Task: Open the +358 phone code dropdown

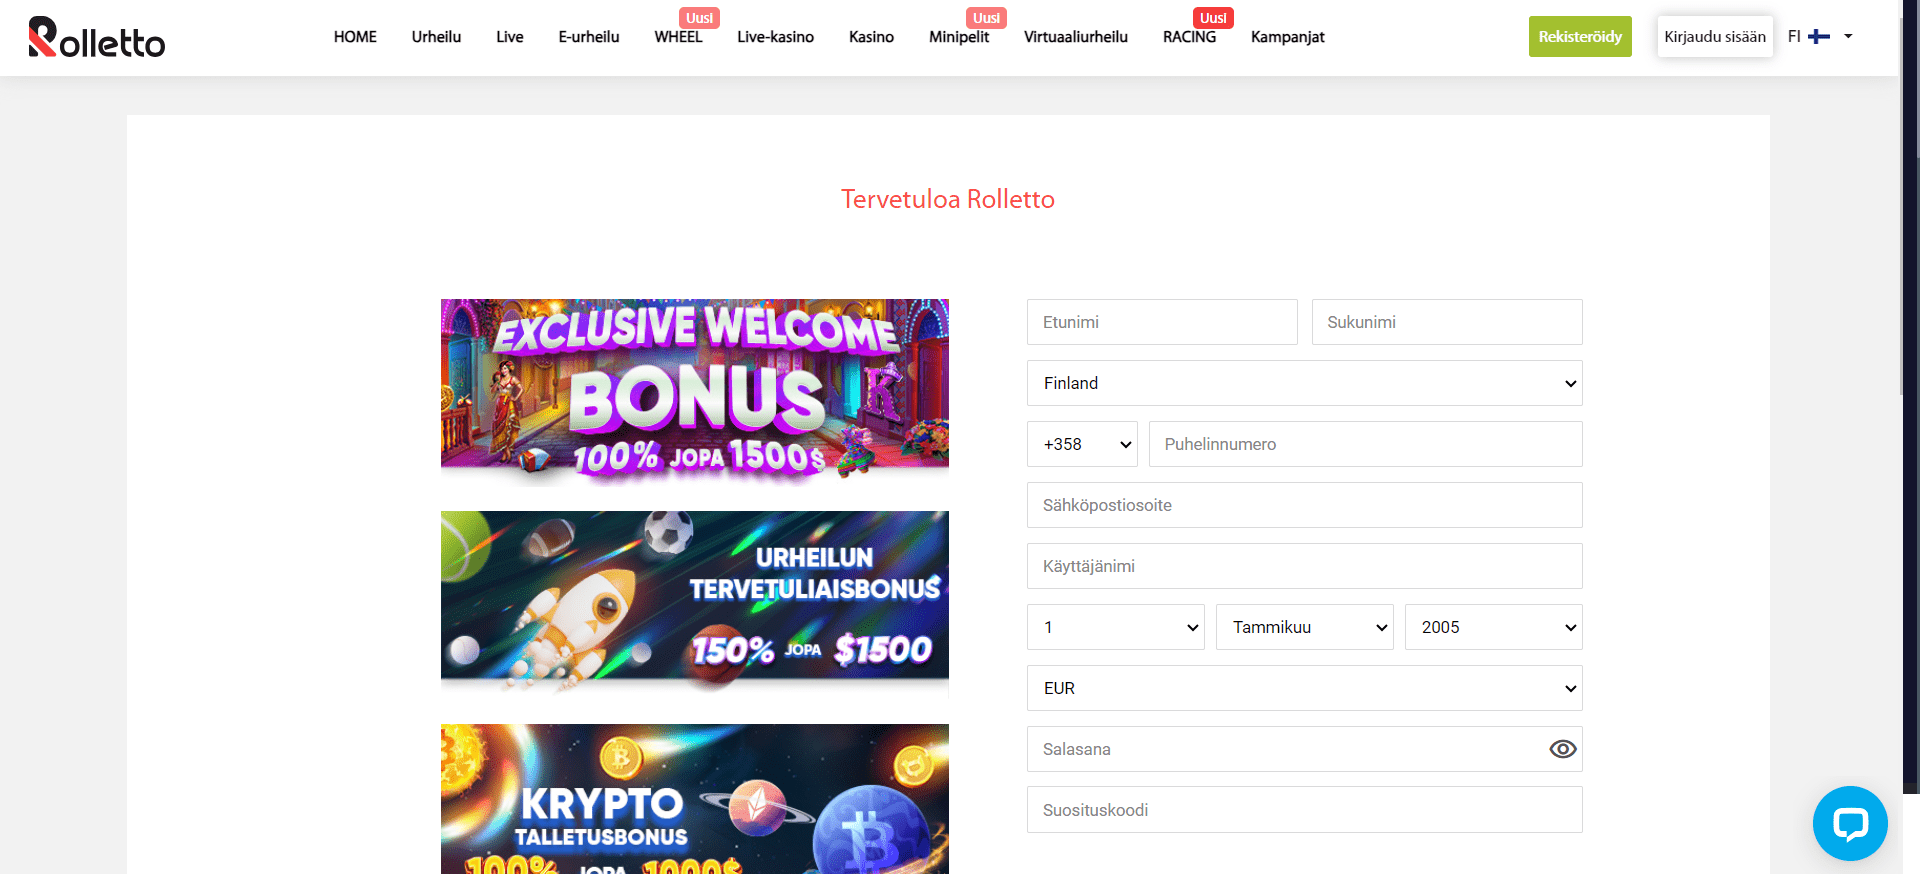Action: point(1083,444)
